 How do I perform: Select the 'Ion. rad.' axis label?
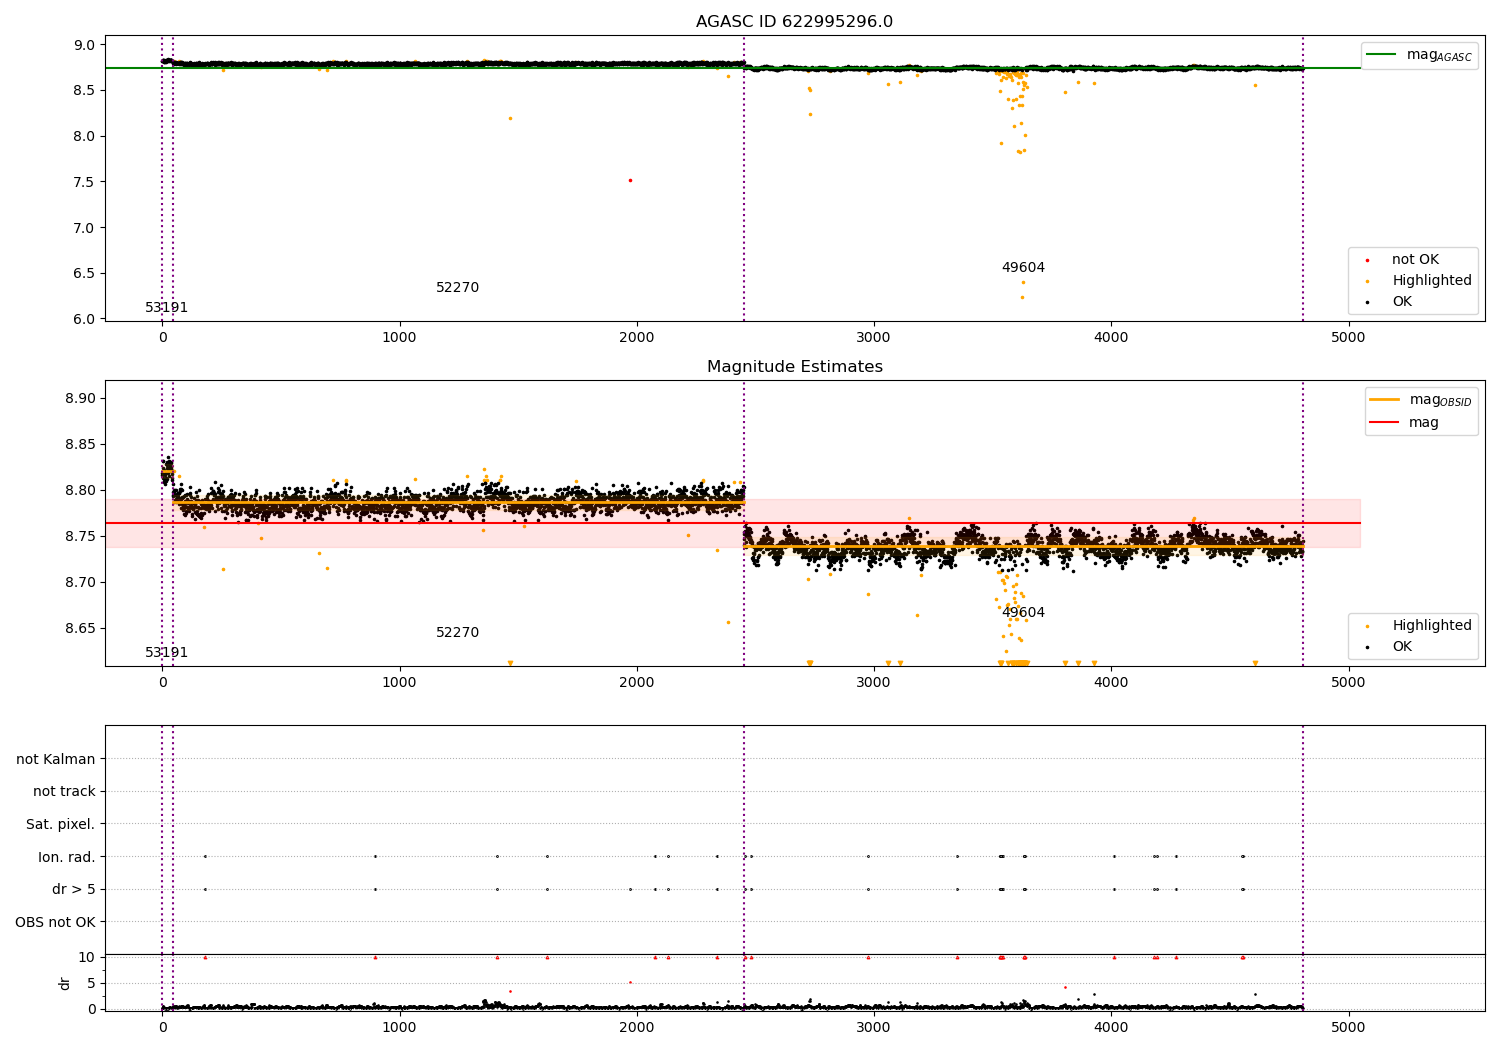(x=67, y=857)
